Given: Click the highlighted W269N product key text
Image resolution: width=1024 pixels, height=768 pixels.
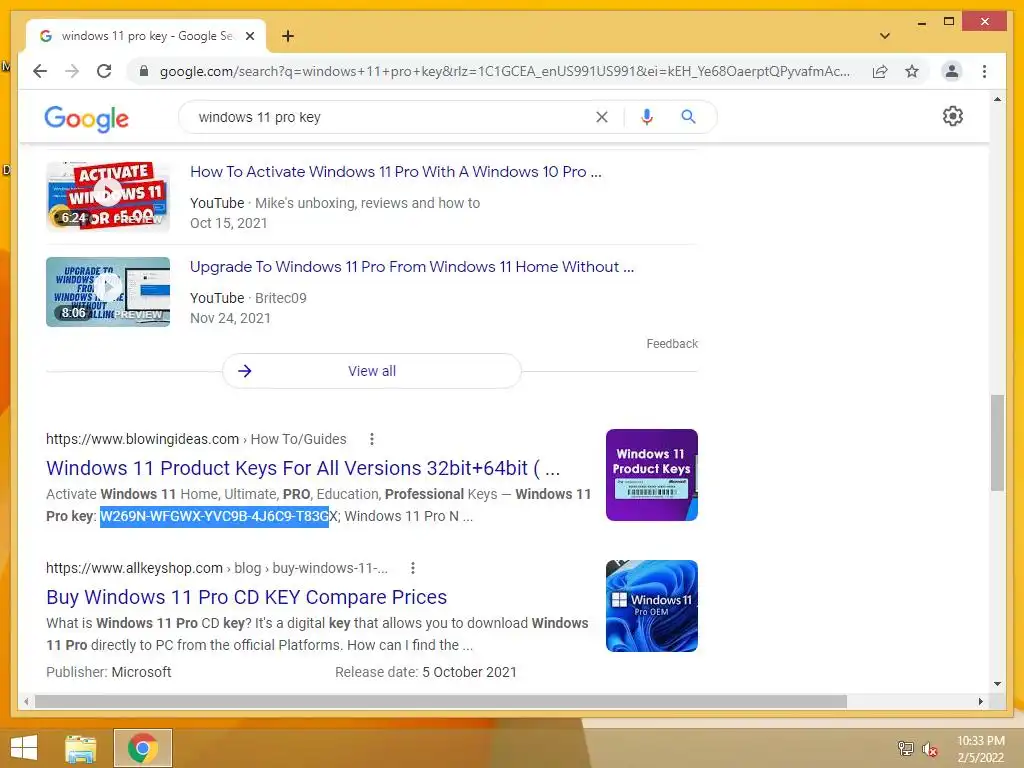Looking at the screenshot, I should (x=214, y=516).
